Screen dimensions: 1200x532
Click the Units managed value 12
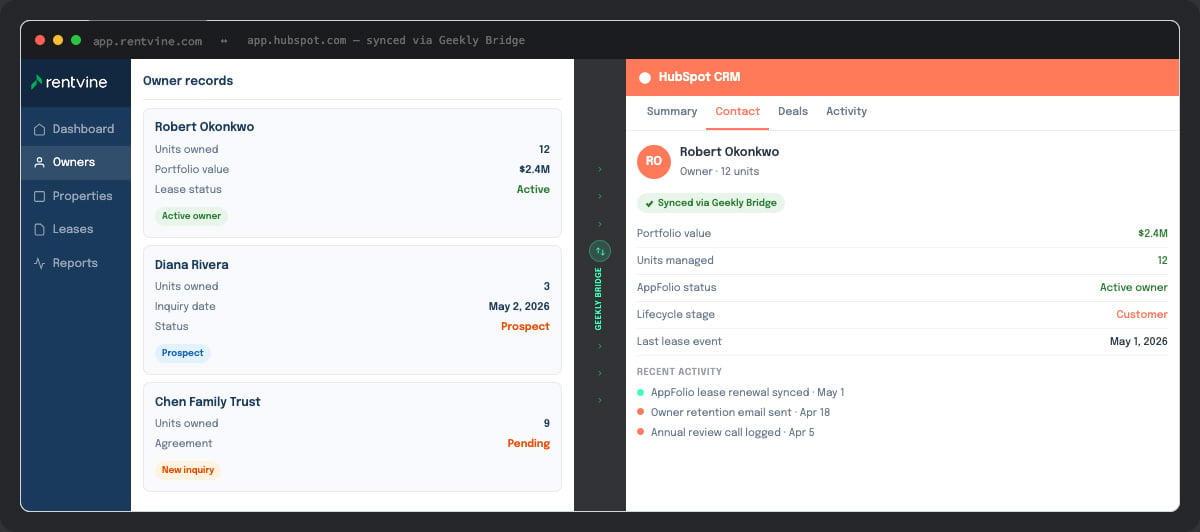click(1163, 260)
